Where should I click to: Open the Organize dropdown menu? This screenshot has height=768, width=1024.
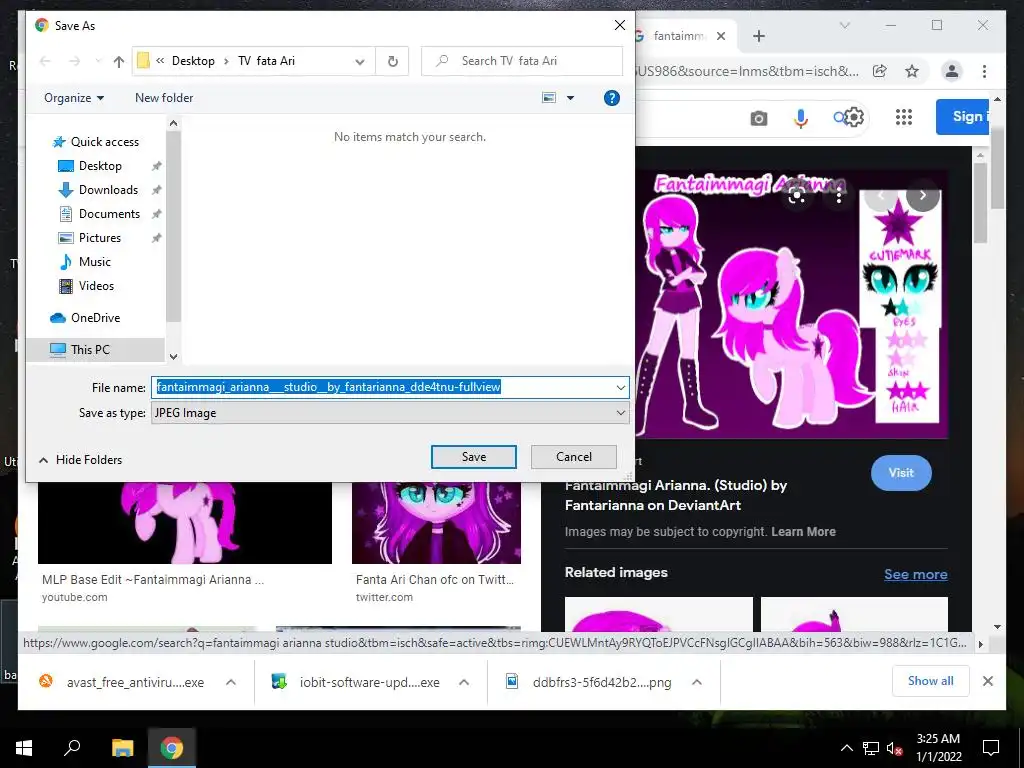click(74, 98)
